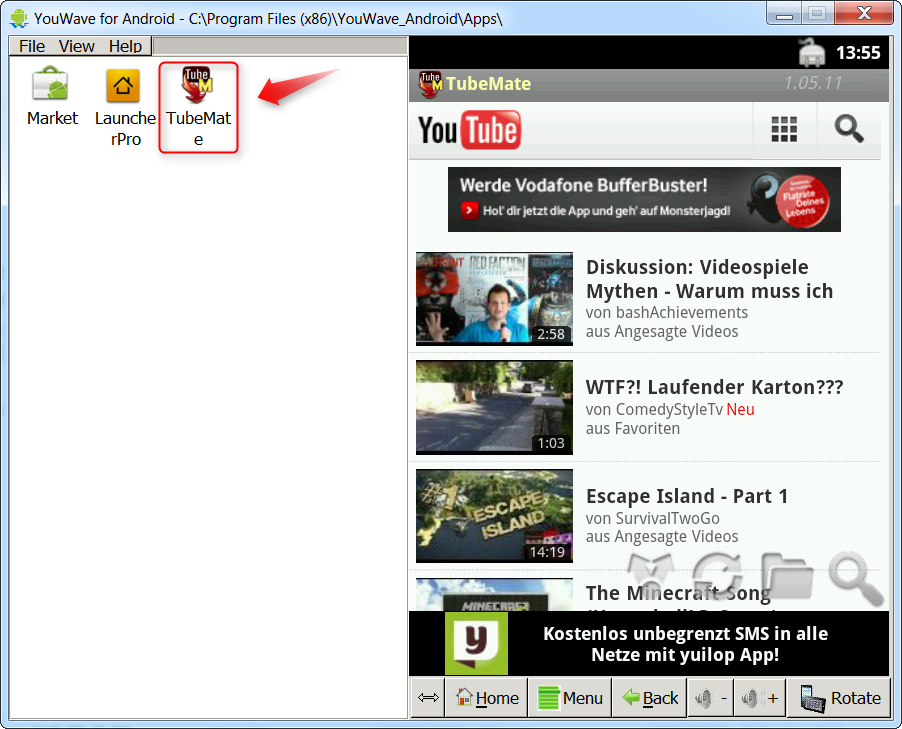Open the View menu
The width and height of the screenshot is (902, 729).
pyautogui.click(x=76, y=46)
